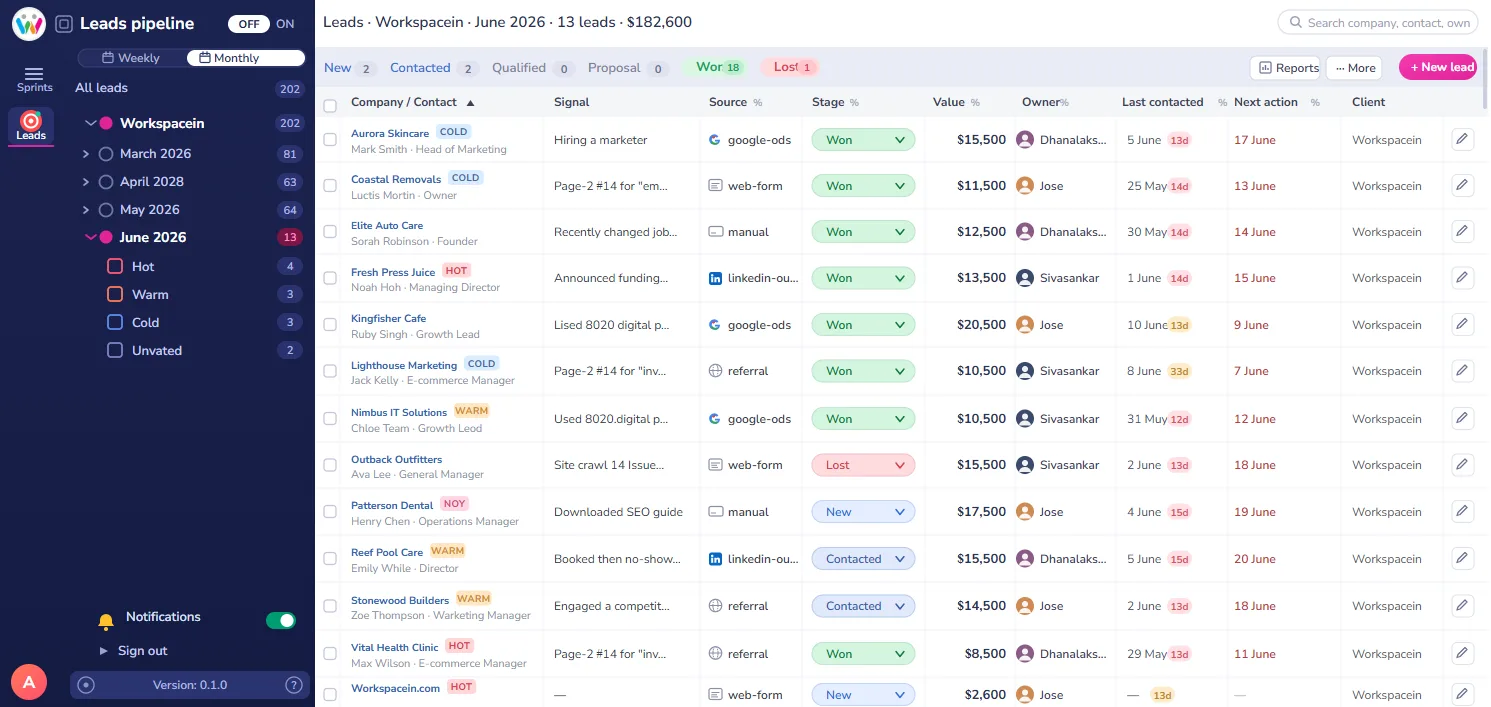Select the Monthly view button
This screenshot has height=707, width=1491.
(245, 58)
